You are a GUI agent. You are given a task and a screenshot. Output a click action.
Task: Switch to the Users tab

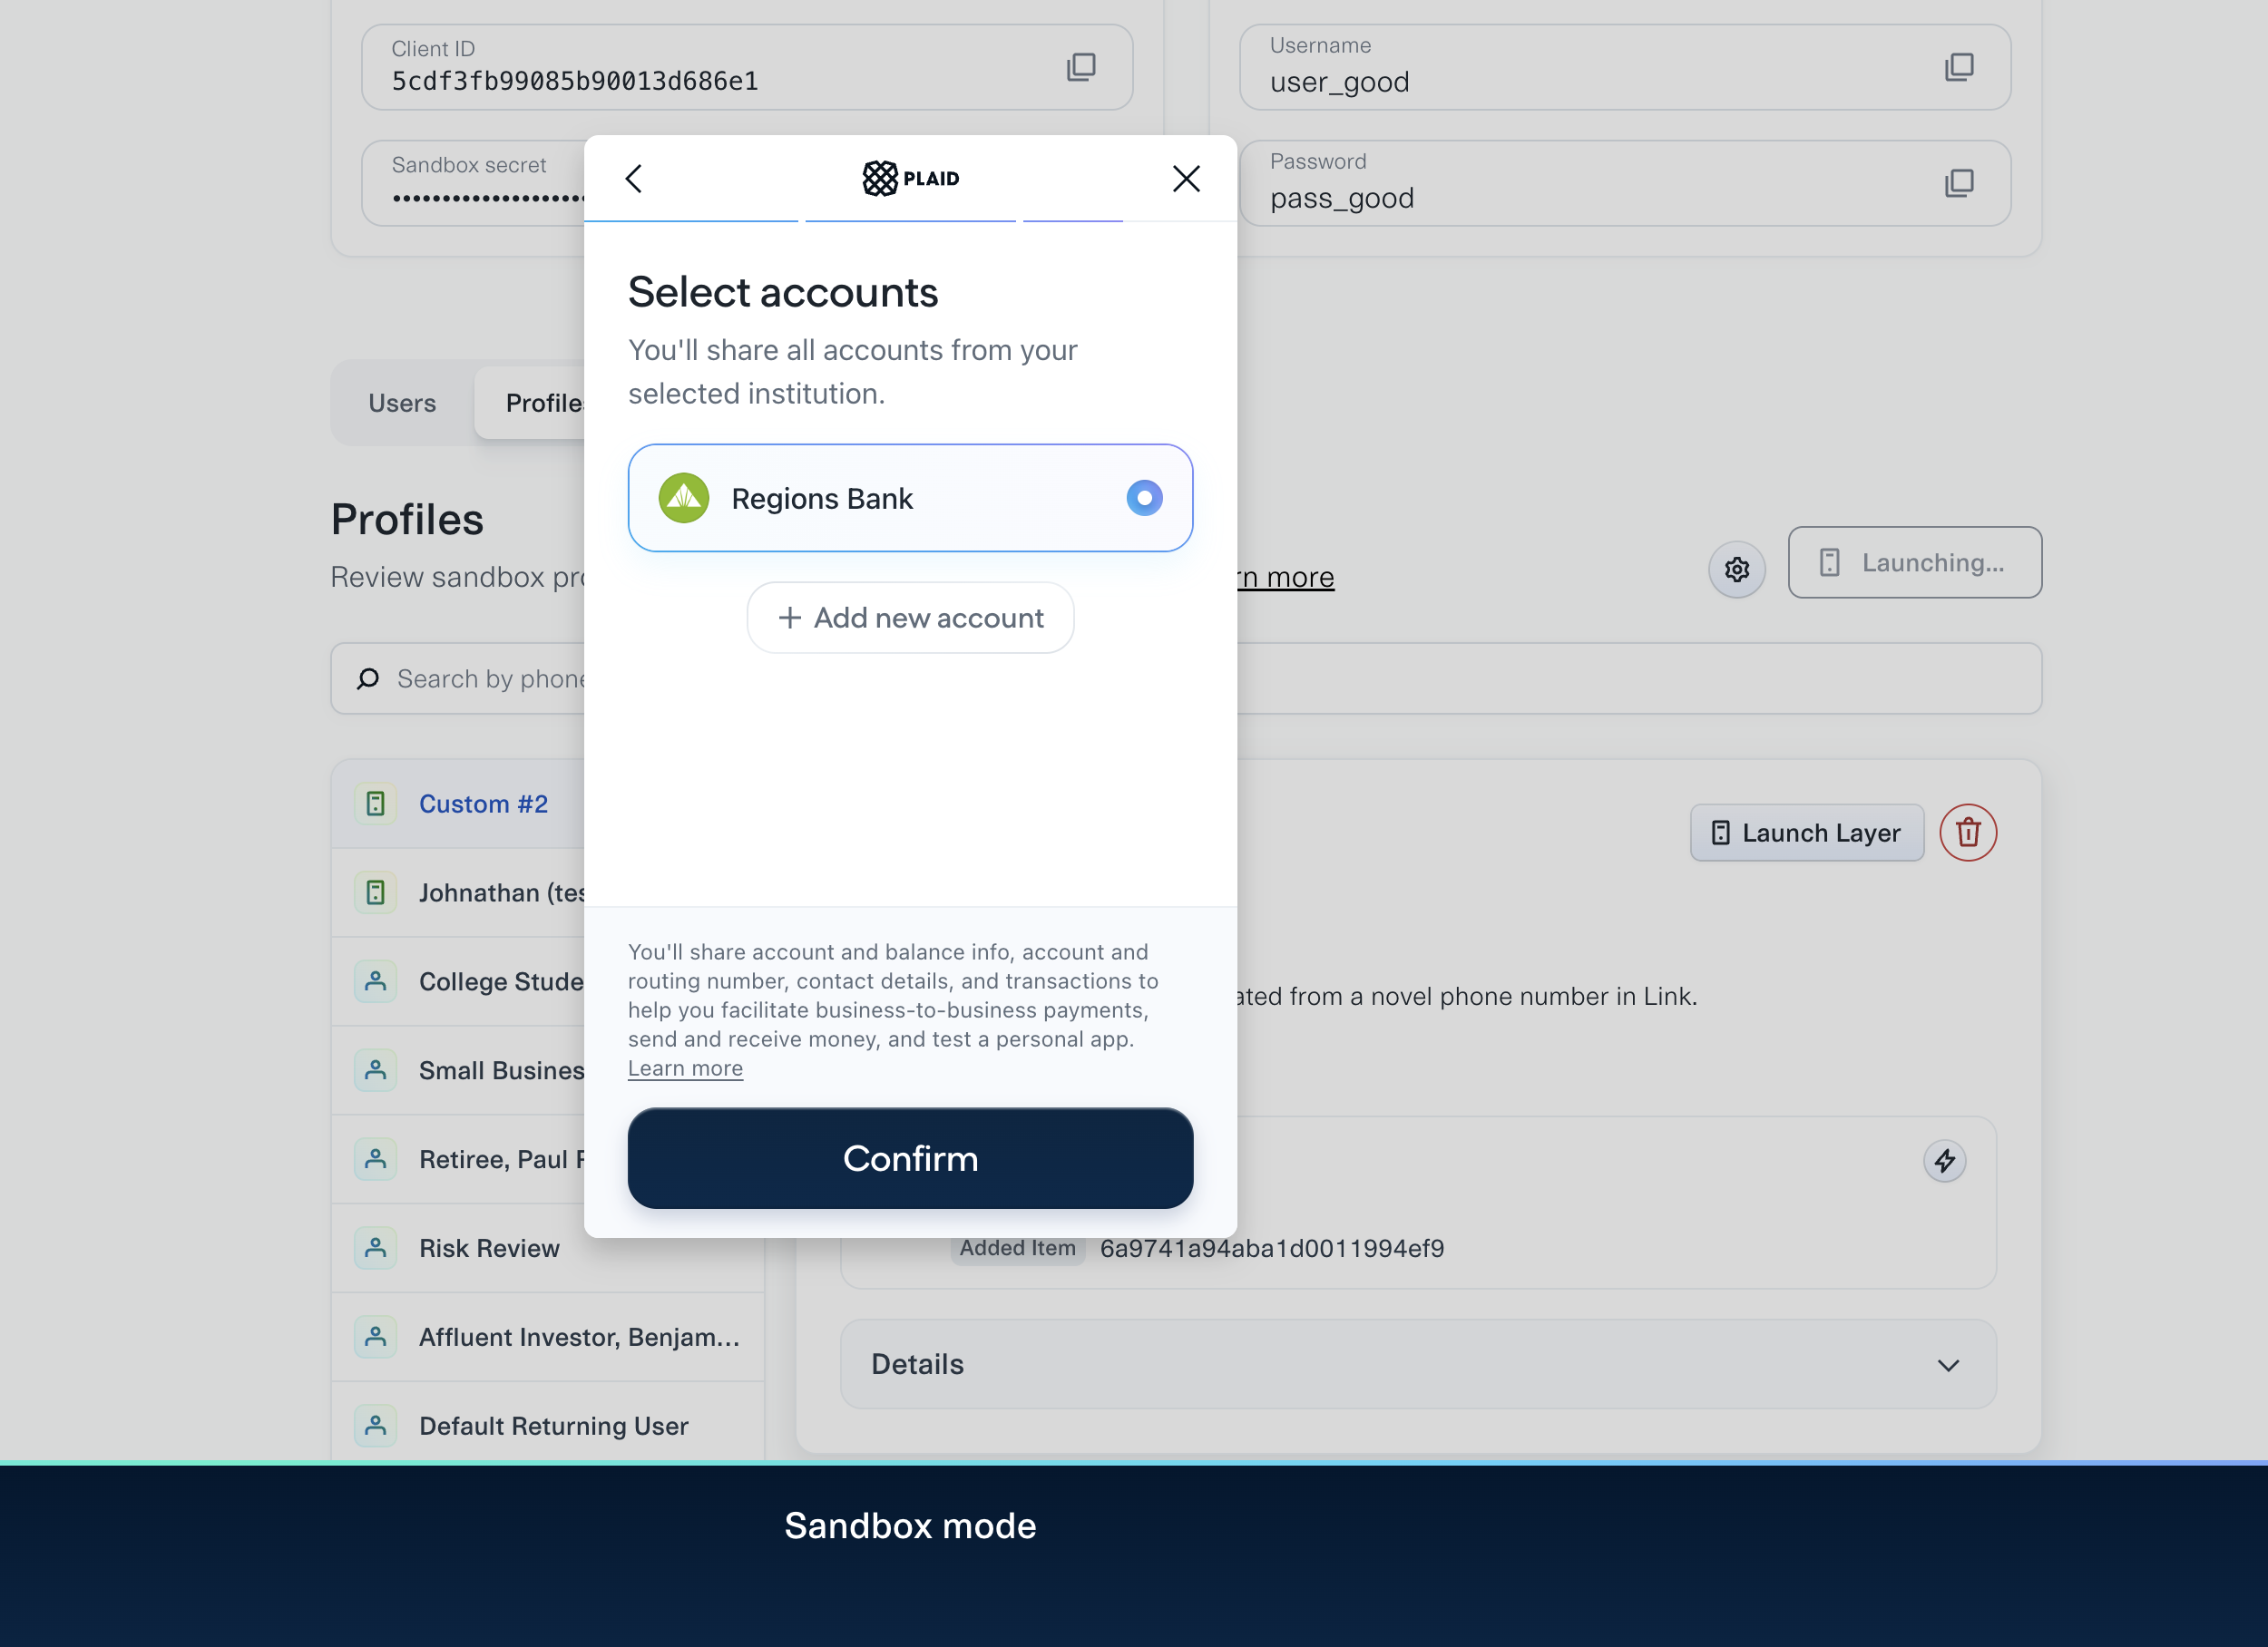[x=402, y=403]
